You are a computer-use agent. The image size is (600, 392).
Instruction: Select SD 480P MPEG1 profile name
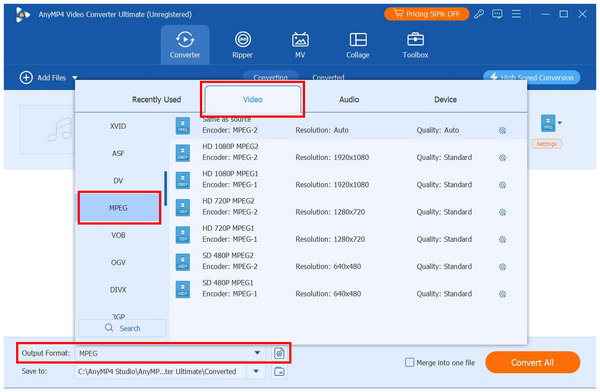228,283
